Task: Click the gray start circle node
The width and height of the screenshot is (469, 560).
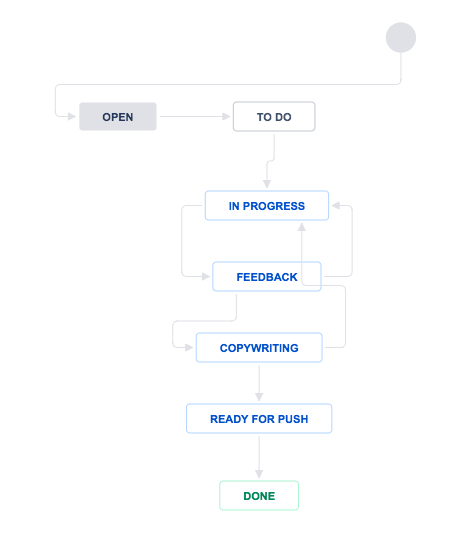Action: (401, 38)
